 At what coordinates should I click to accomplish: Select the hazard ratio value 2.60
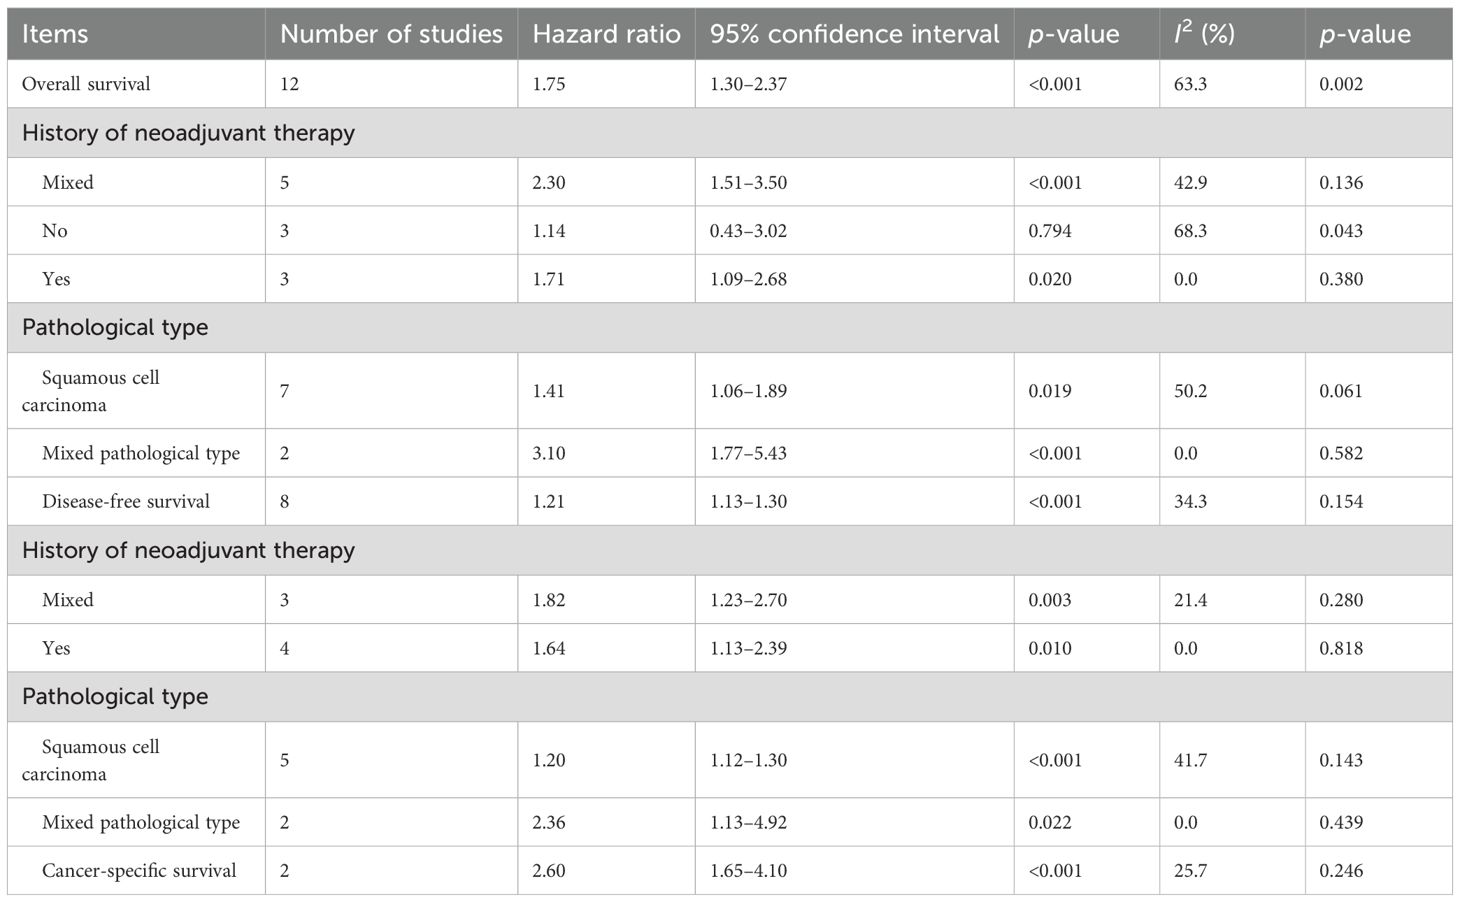pos(549,870)
